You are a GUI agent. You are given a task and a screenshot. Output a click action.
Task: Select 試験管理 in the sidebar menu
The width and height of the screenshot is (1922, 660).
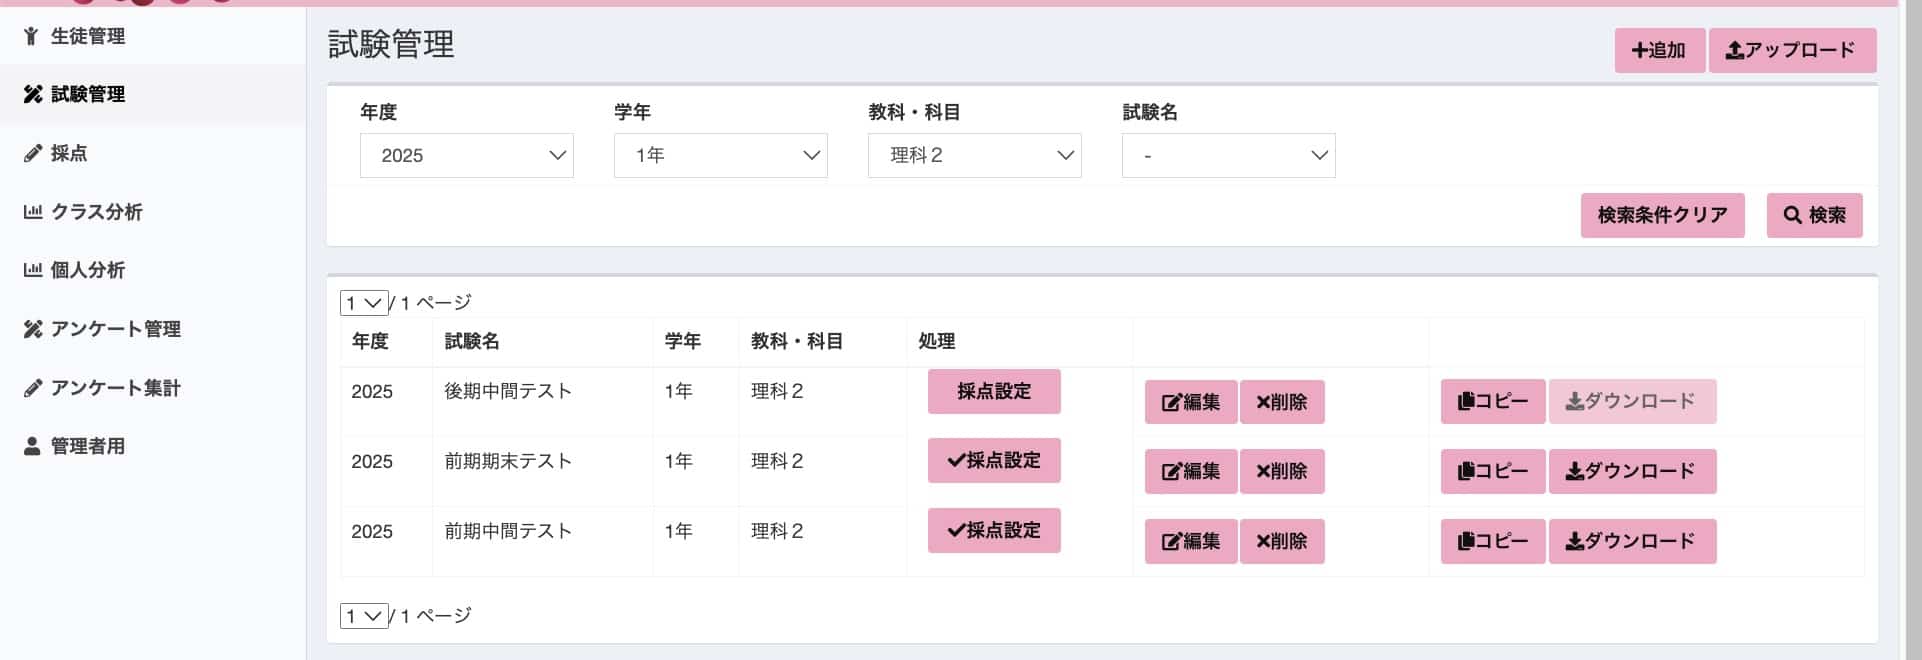pos(87,94)
